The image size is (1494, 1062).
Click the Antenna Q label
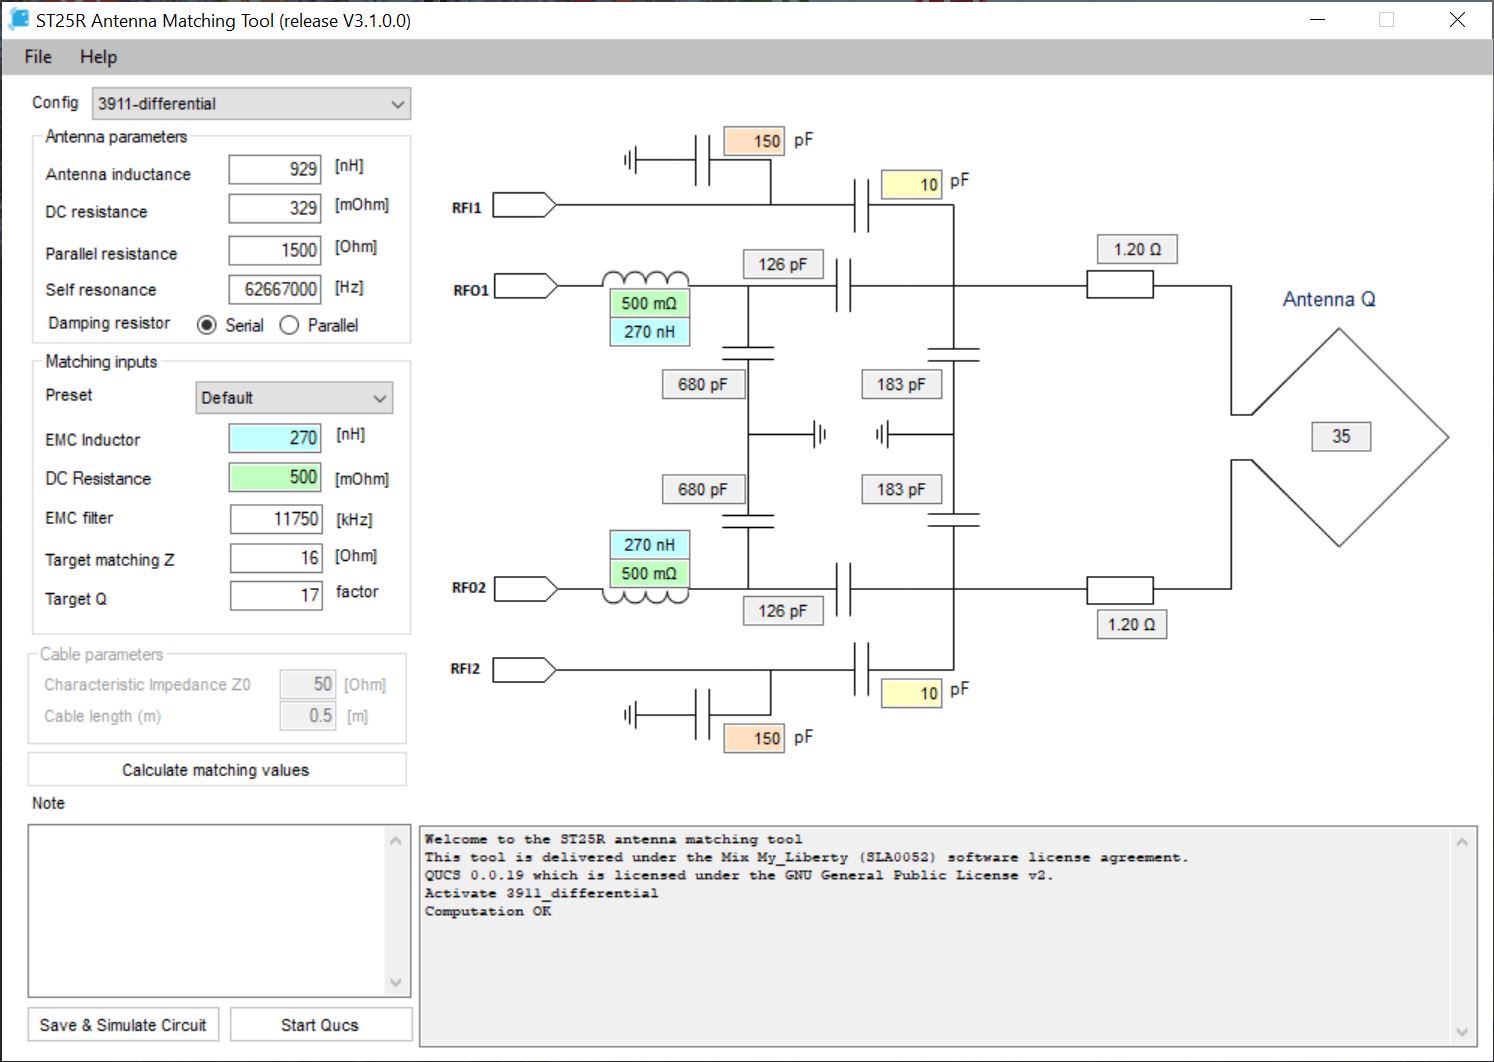(1329, 299)
